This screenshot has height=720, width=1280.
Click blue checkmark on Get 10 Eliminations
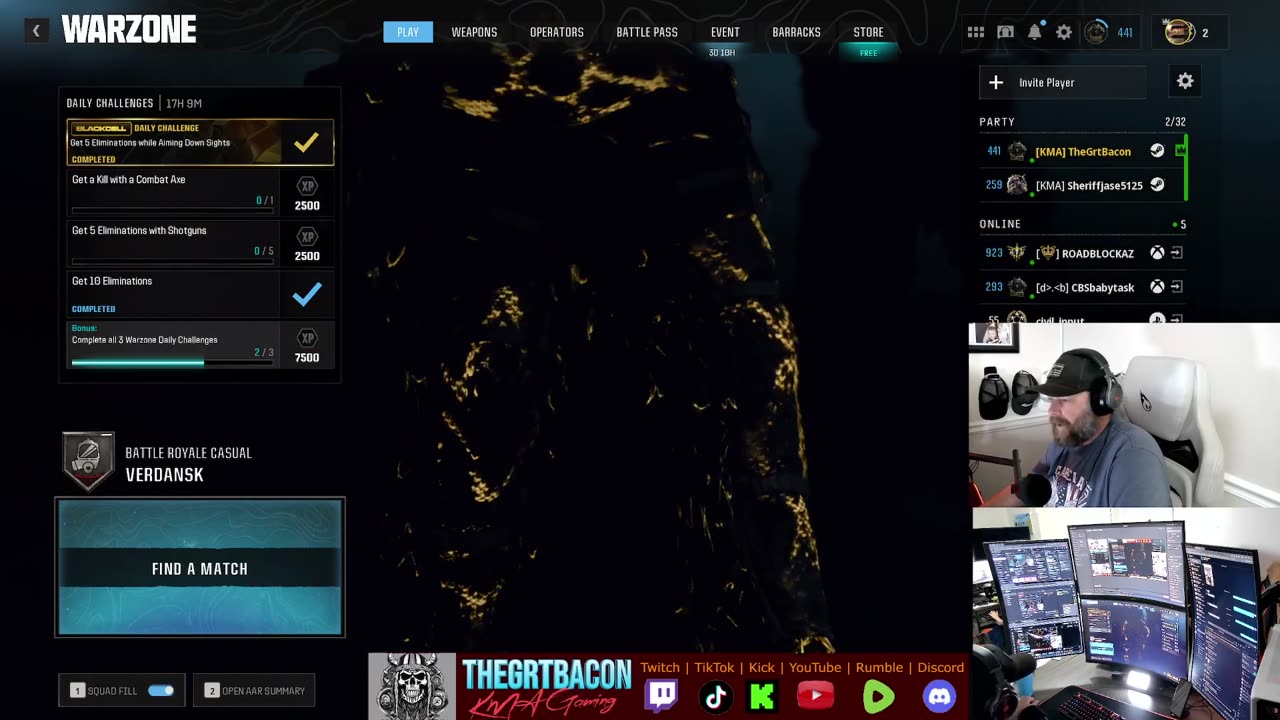(307, 294)
